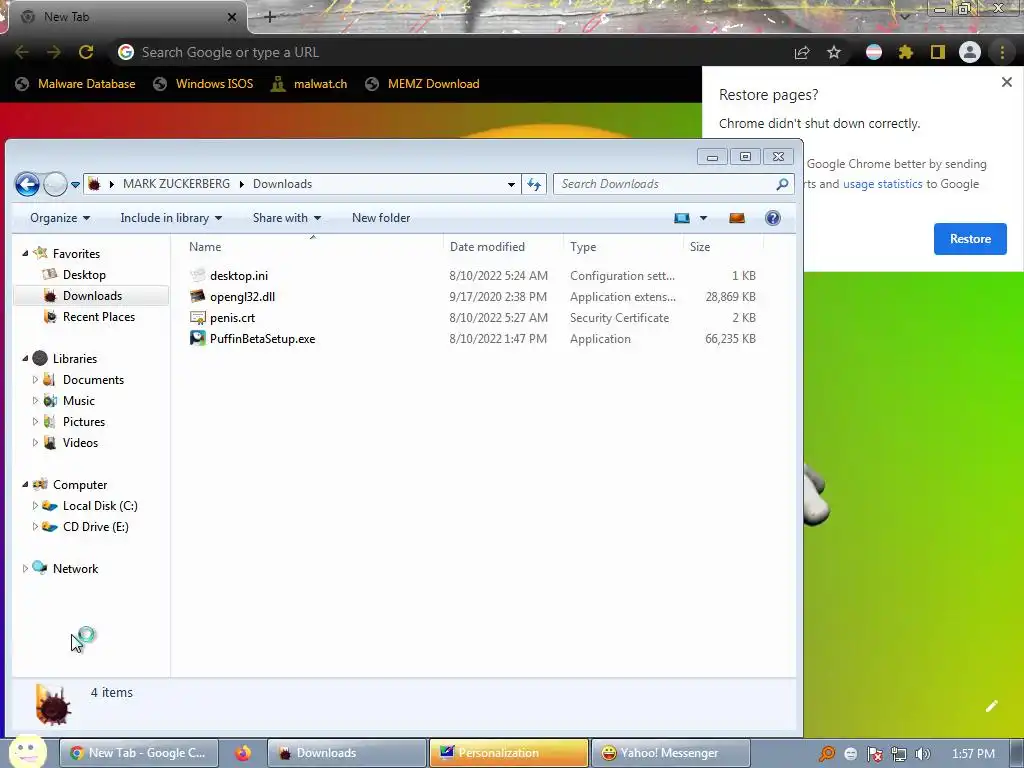Select Network in navigation pane
1024x768 pixels.
(75, 569)
